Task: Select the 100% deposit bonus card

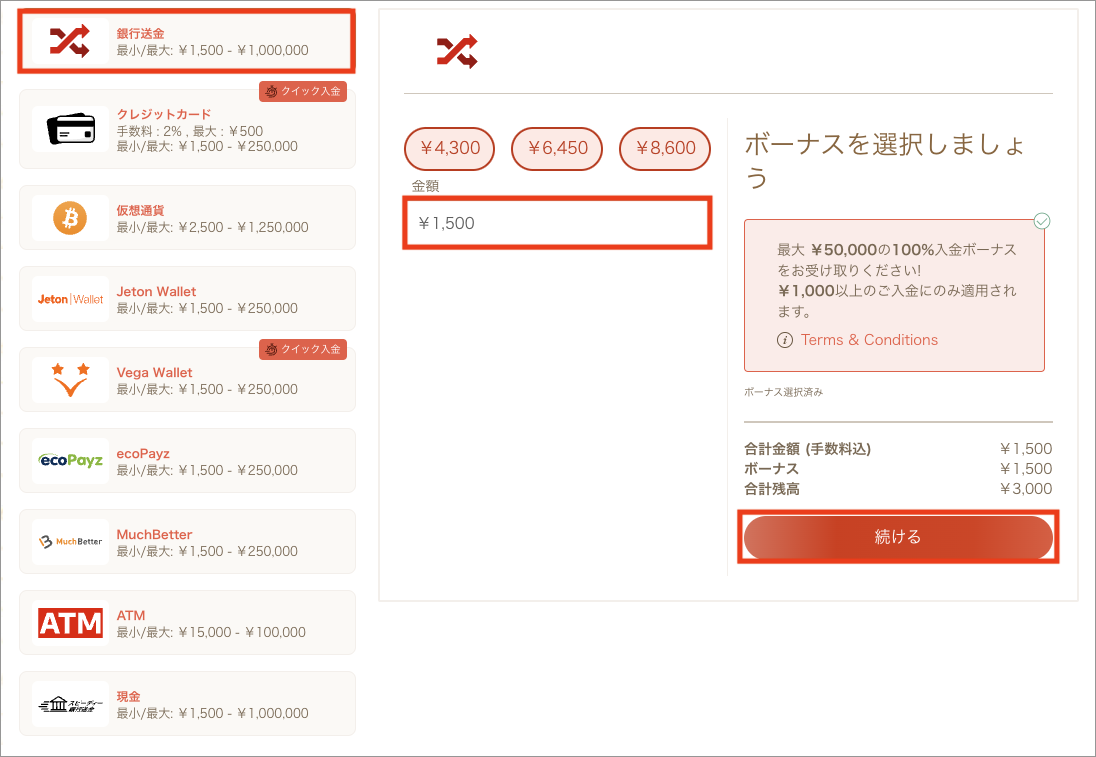Action: pyautogui.click(x=894, y=296)
